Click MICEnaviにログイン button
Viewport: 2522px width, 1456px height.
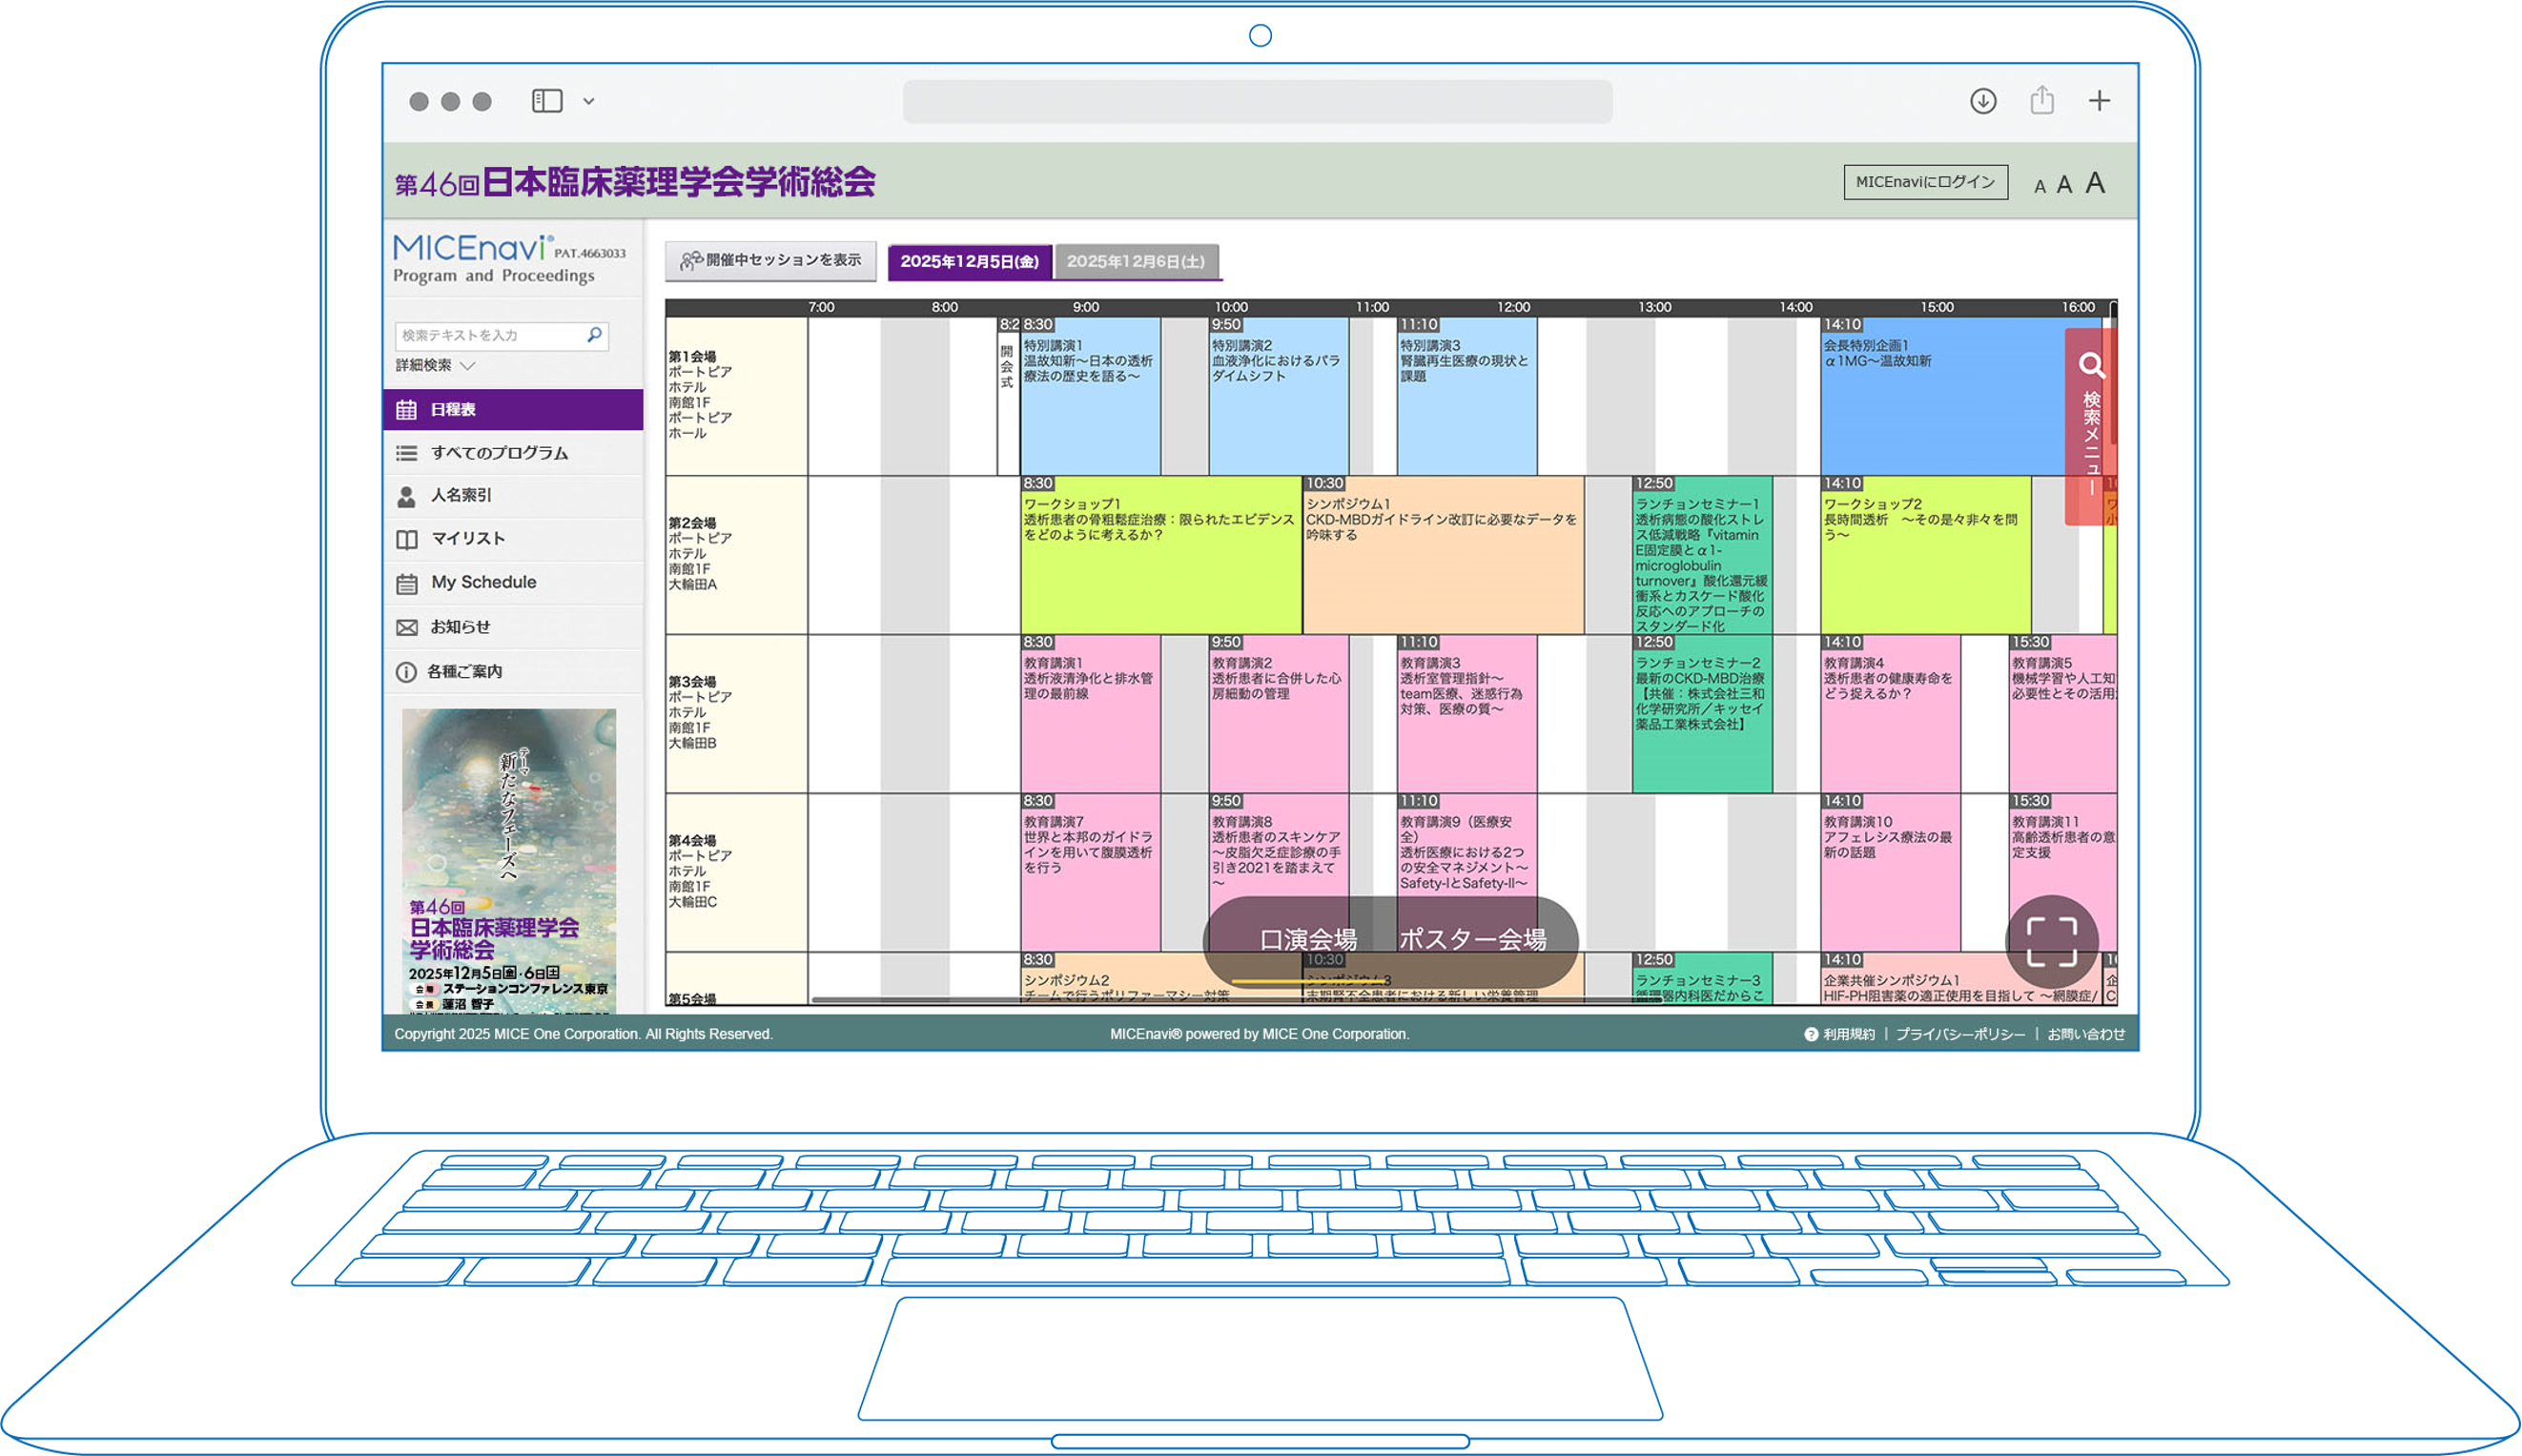coord(1925,182)
